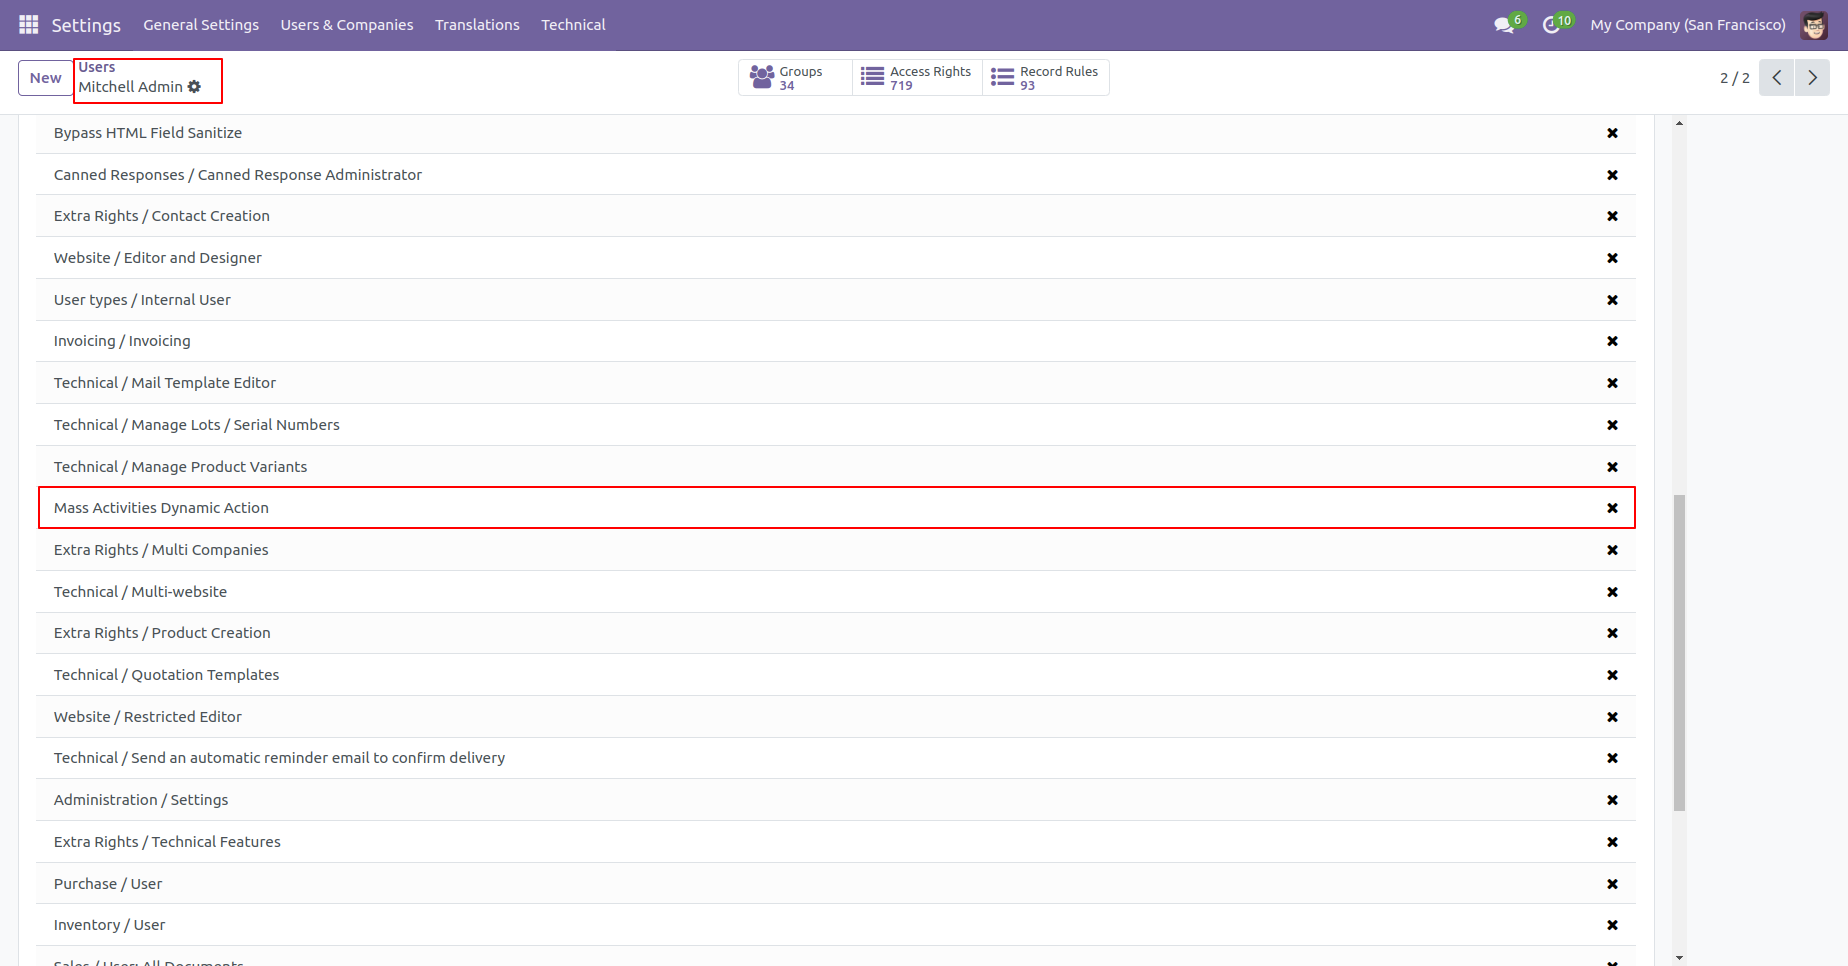Open the Access Rights 719 stat button
1848x966 pixels.
point(917,78)
